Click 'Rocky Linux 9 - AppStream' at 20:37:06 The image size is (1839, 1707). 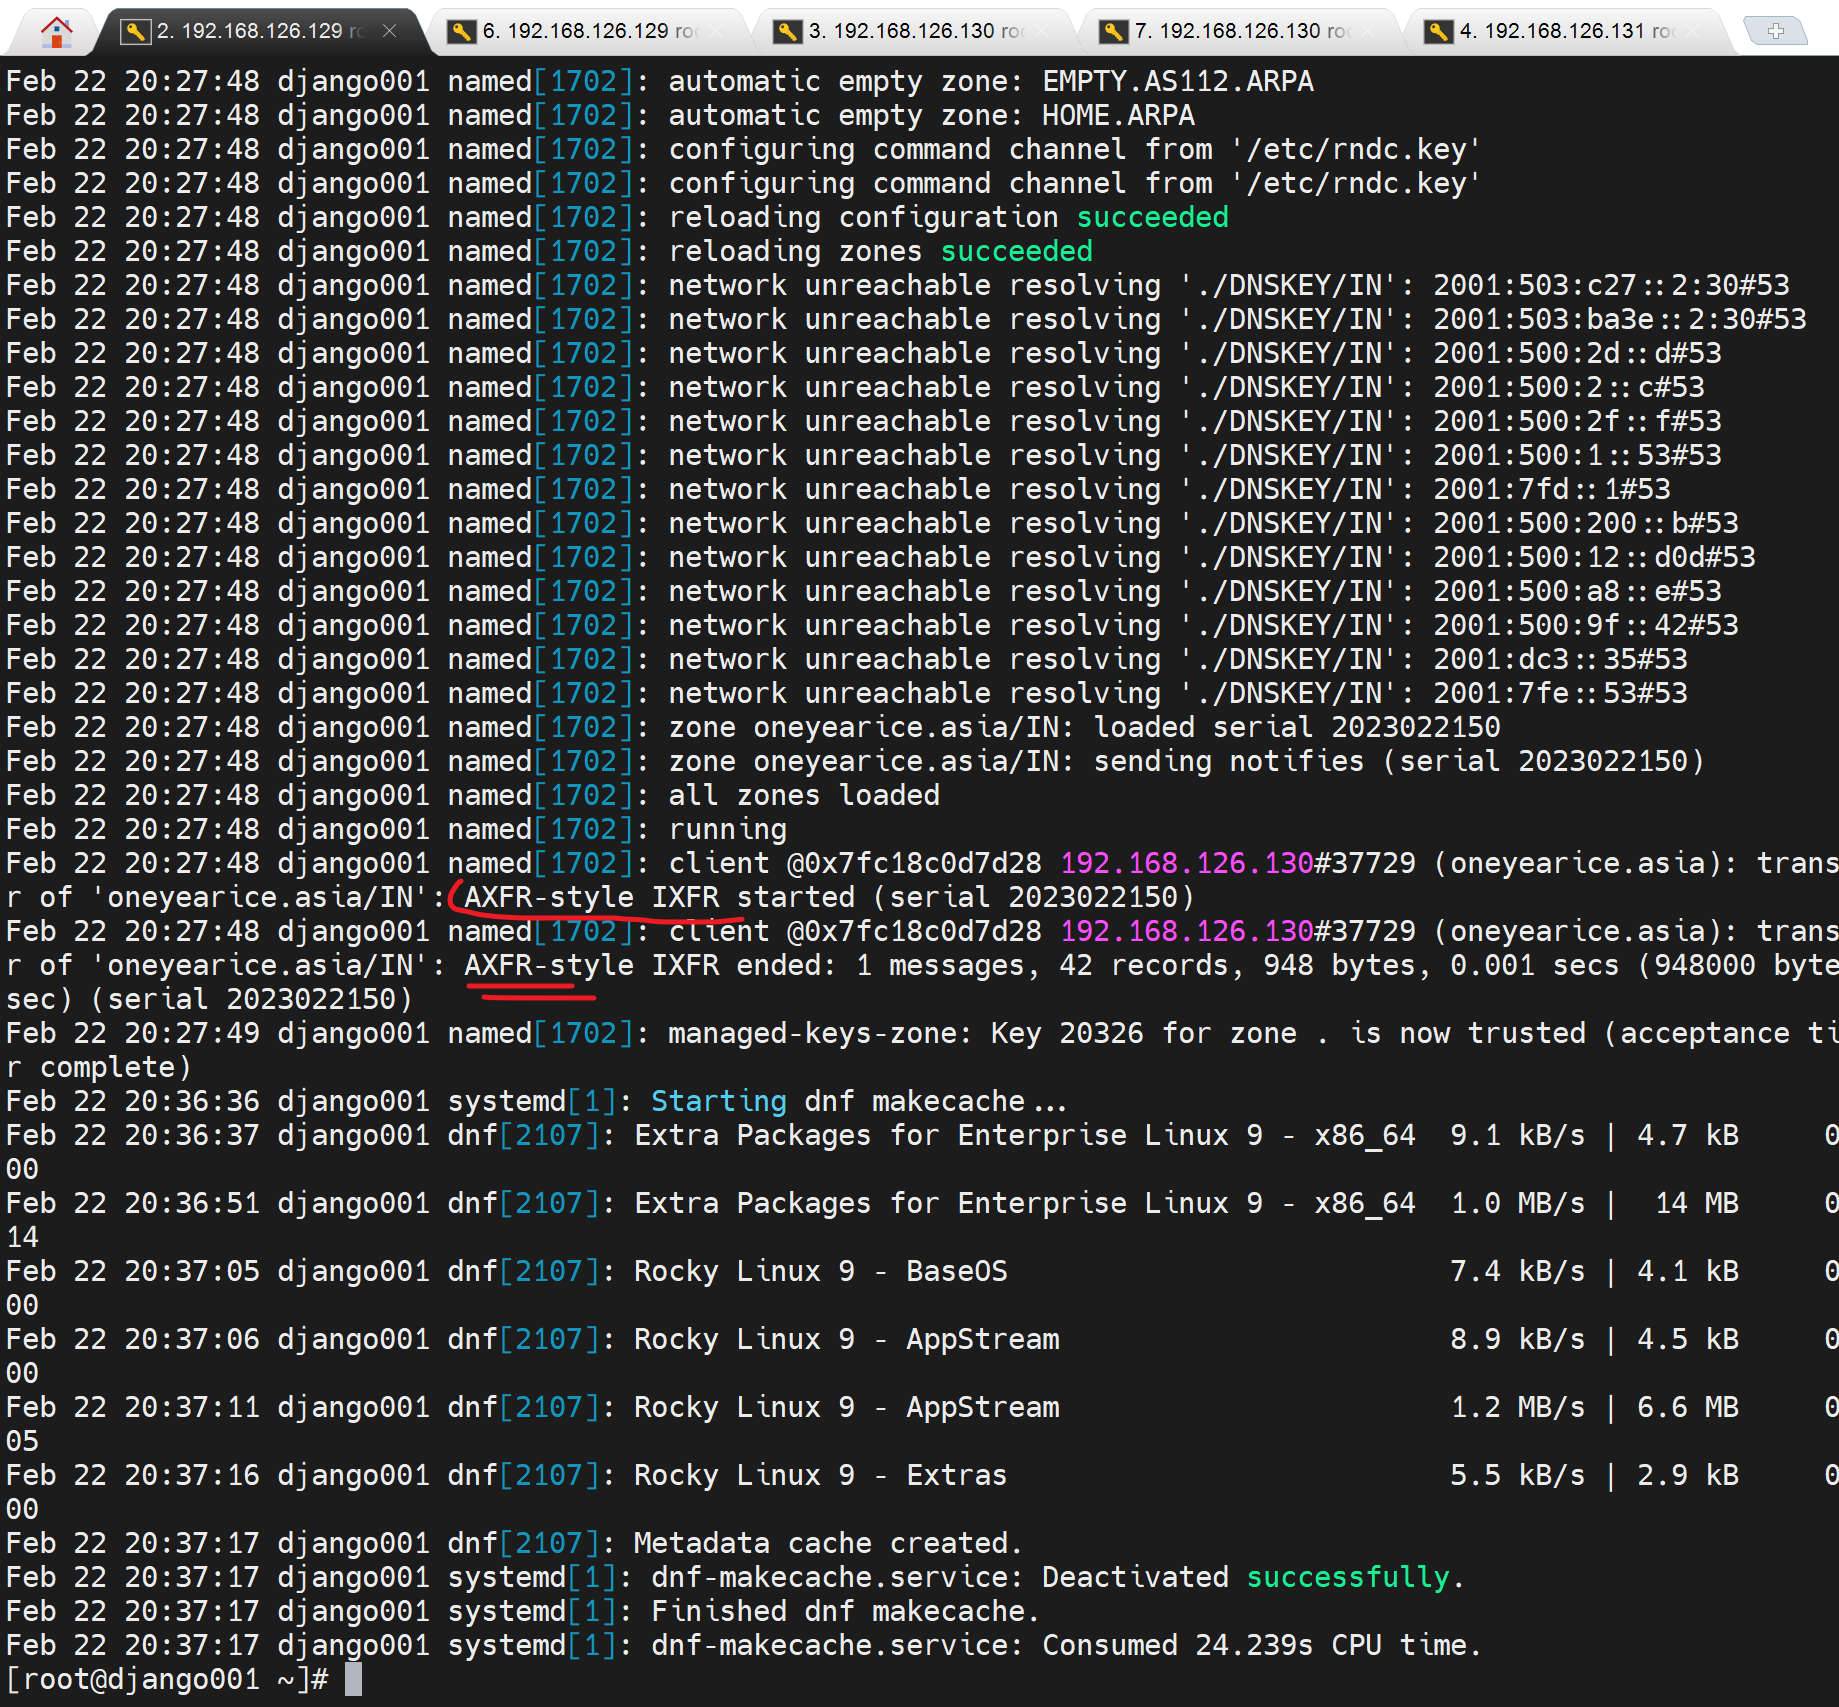(847, 1340)
